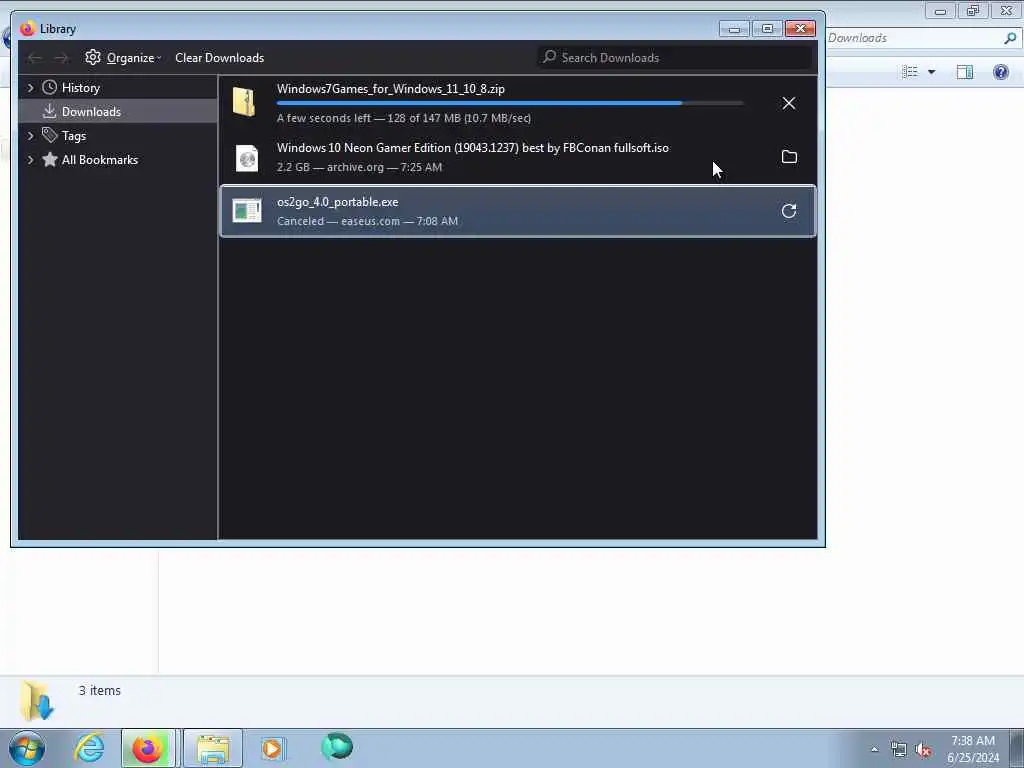Open Windows Media Player from taskbar
The height and width of the screenshot is (768, 1024).
(272, 748)
